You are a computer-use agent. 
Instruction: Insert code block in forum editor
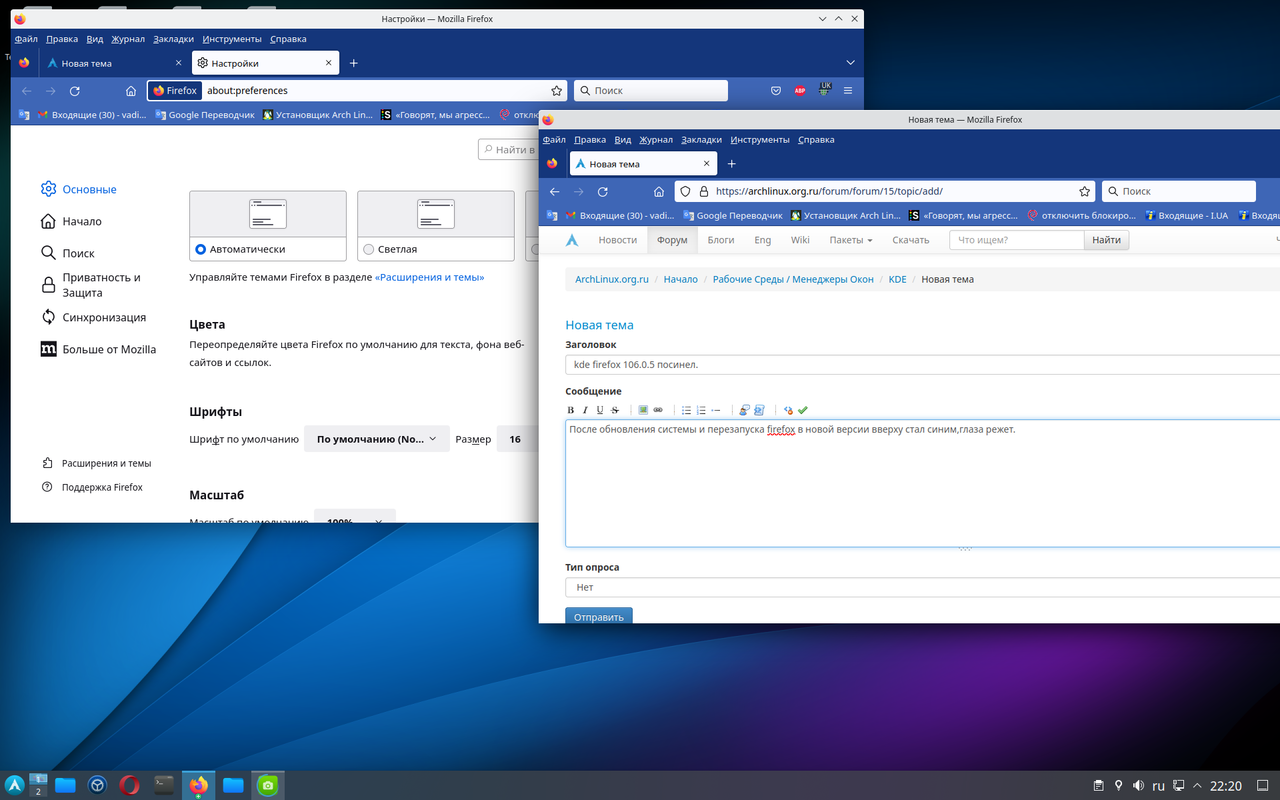(x=759, y=410)
